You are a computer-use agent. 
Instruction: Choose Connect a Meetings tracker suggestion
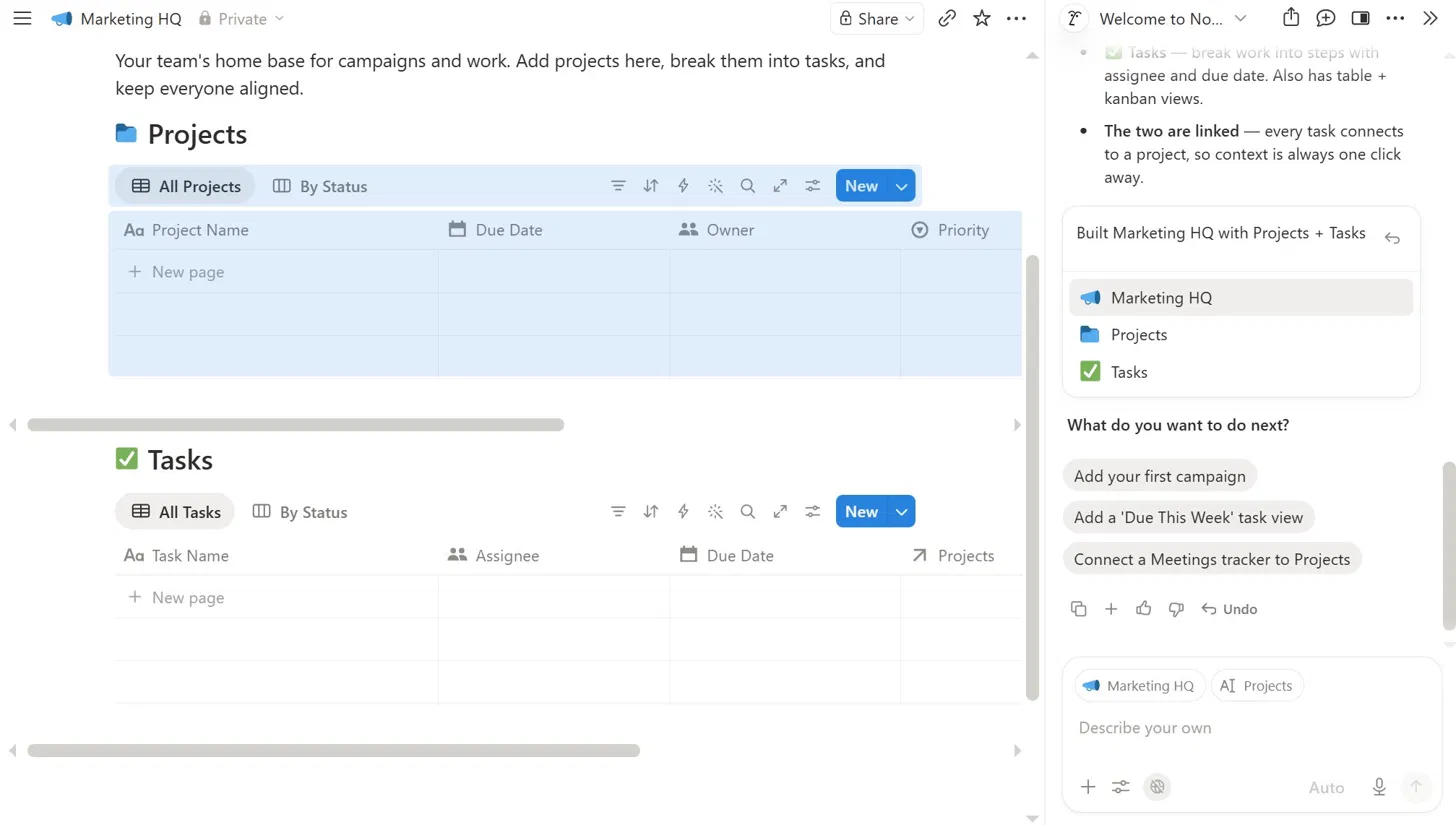(1212, 559)
